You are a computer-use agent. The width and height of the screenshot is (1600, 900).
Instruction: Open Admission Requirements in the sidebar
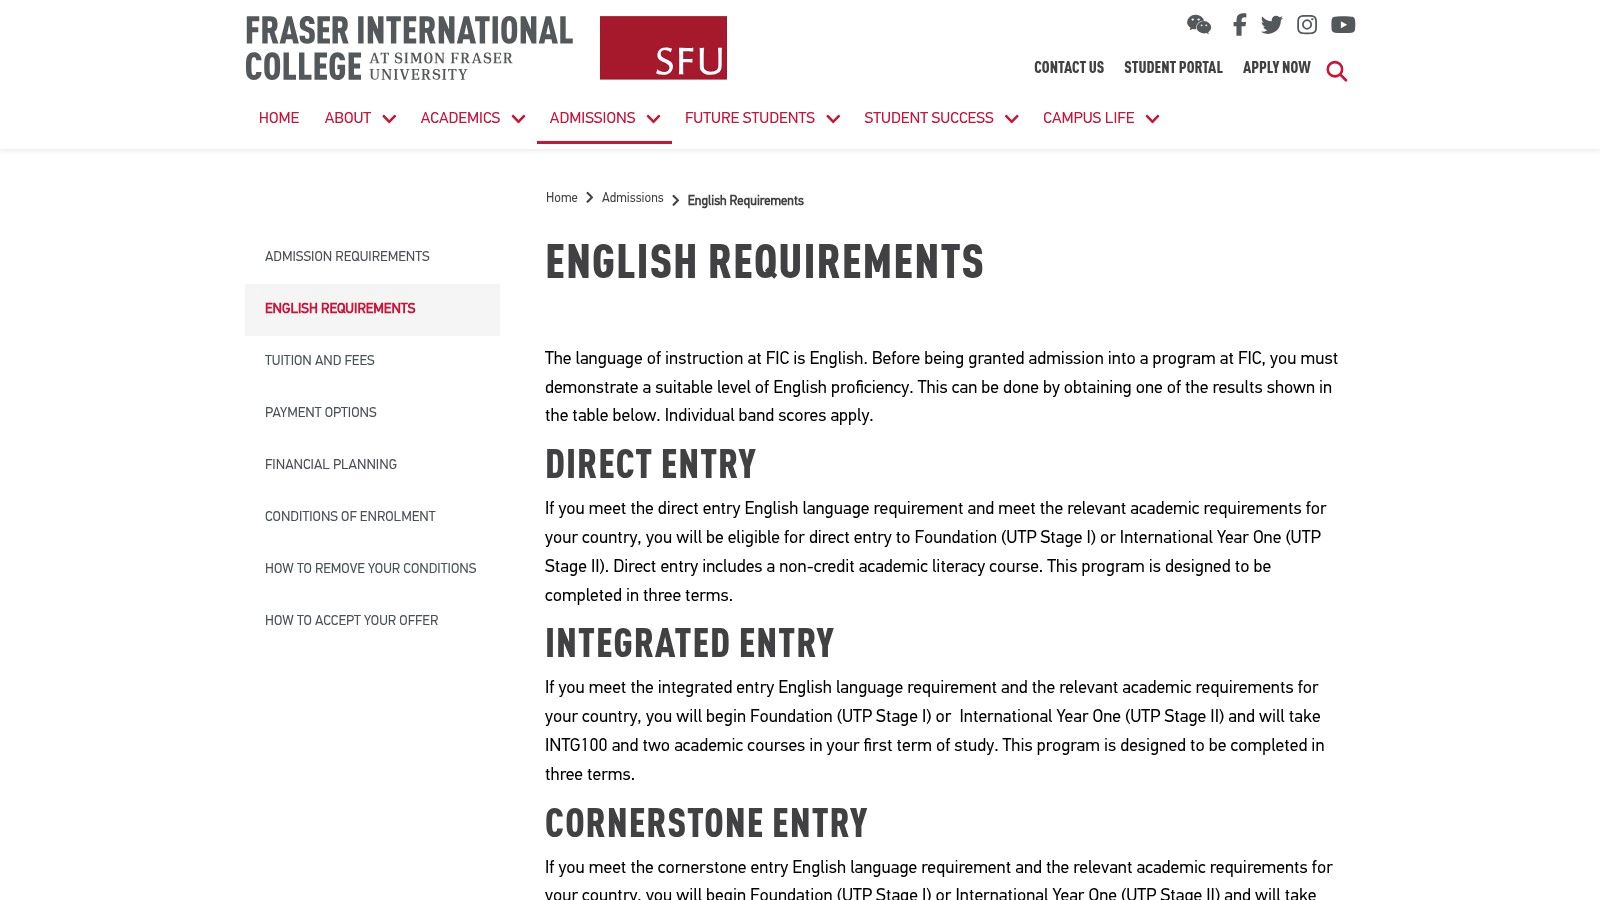point(372,257)
